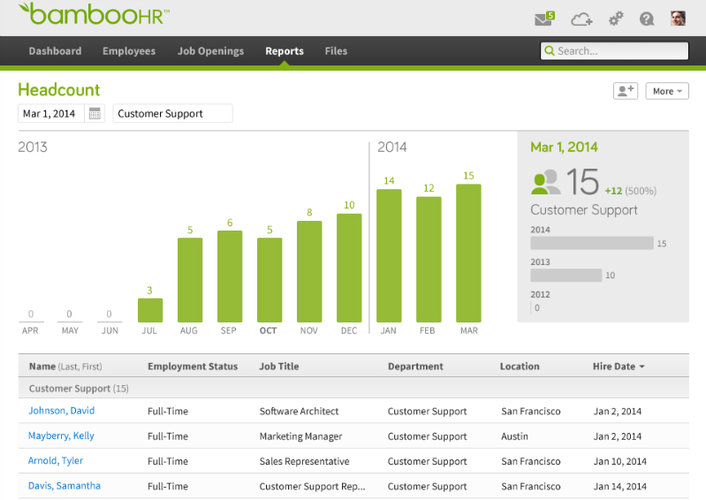This screenshot has height=500, width=706.
Task: Open the Employees tab
Action: 129,51
